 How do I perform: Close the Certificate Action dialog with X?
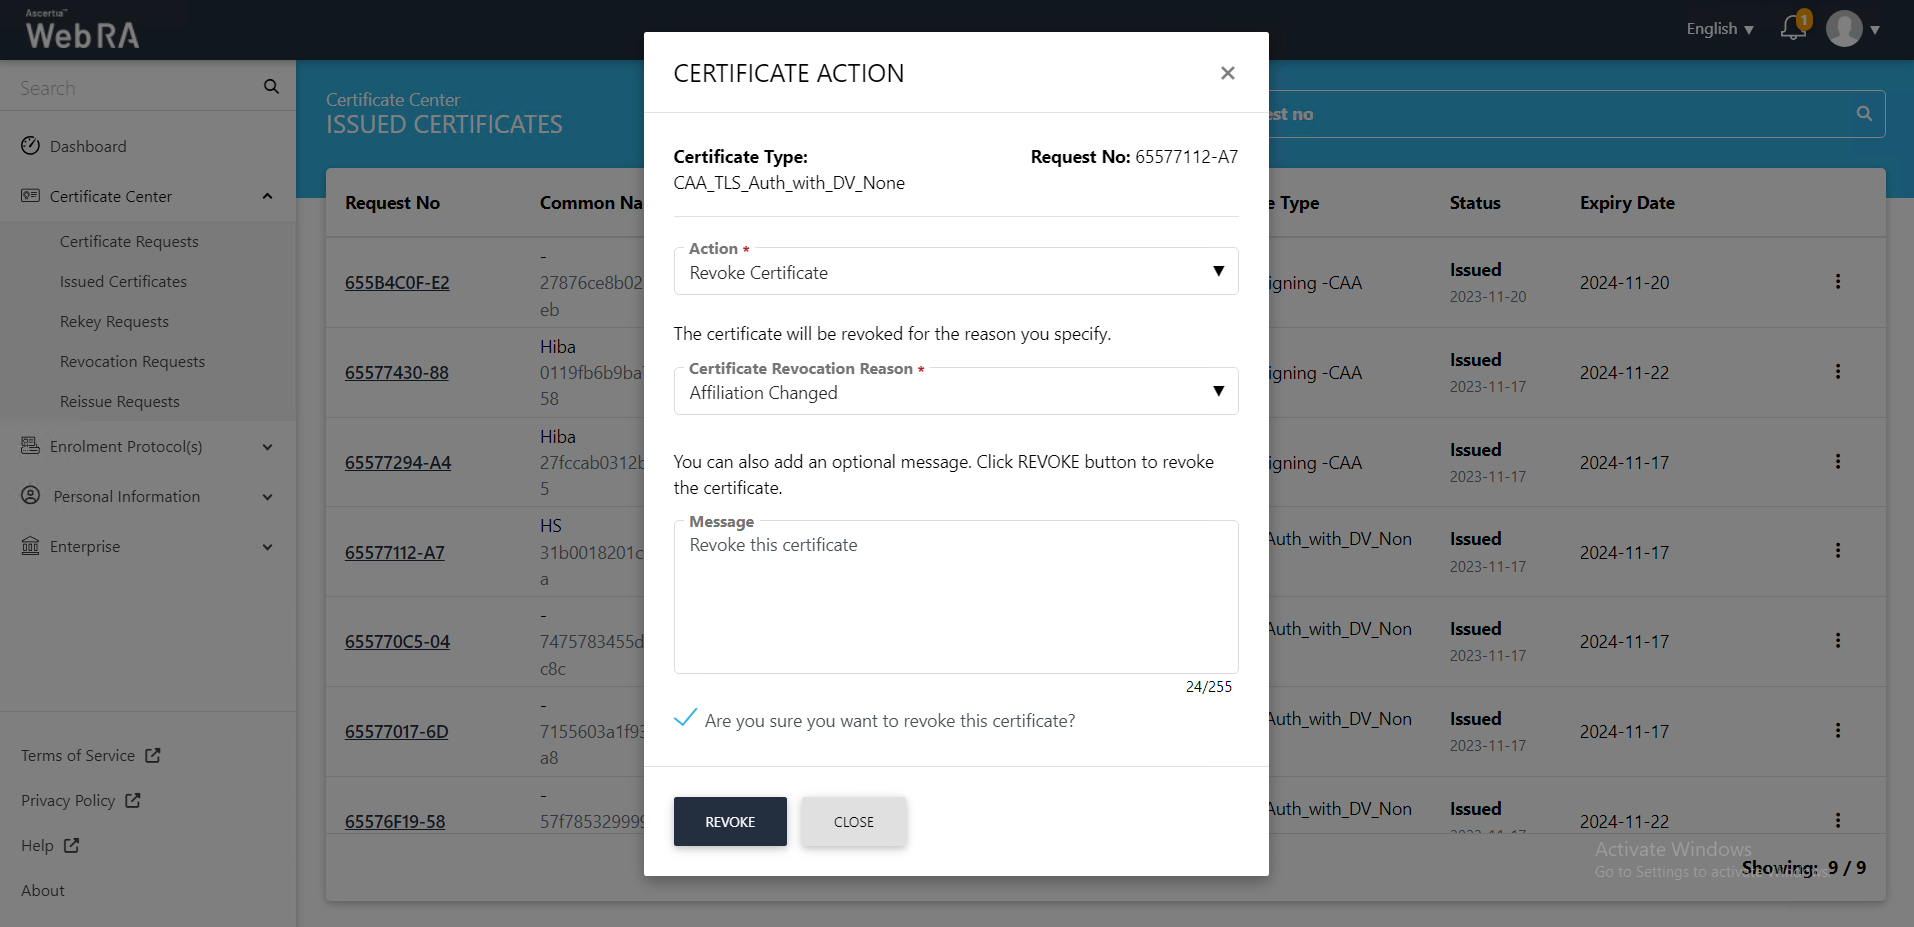tap(1227, 73)
